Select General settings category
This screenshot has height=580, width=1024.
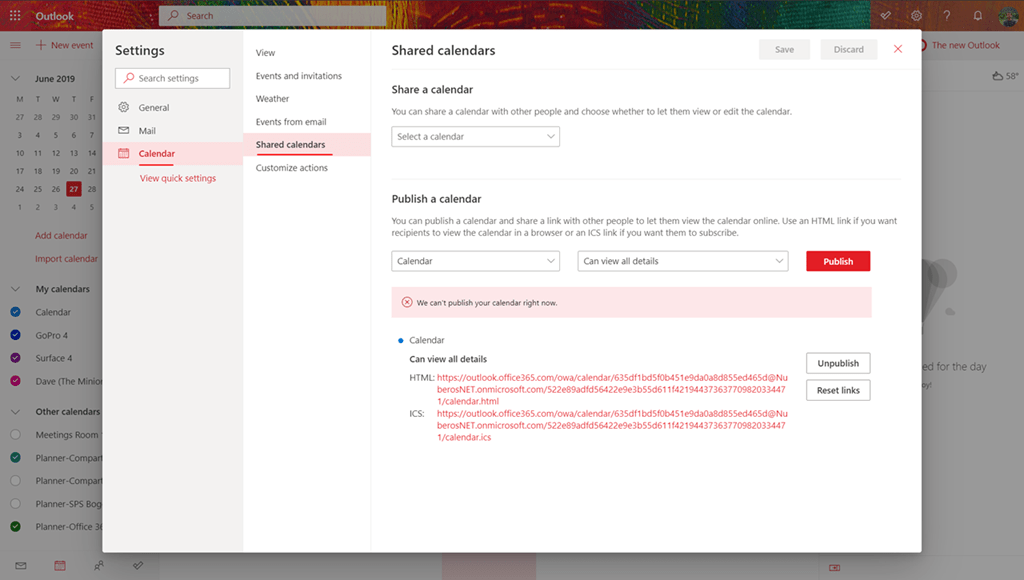[x=172, y=107]
